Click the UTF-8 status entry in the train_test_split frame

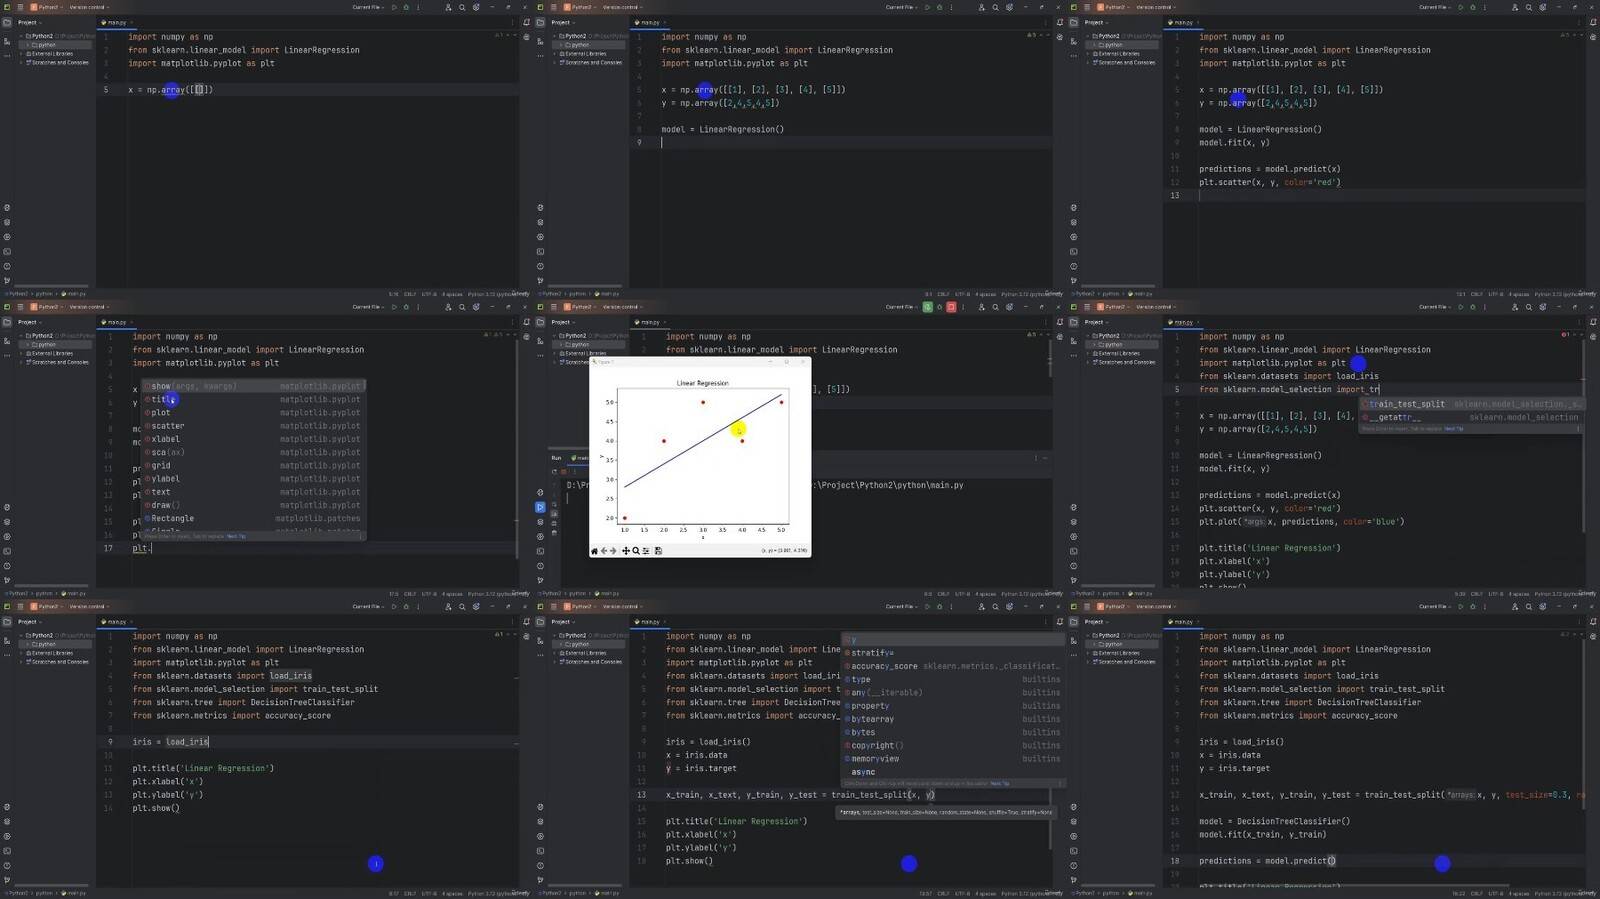(1495, 593)
